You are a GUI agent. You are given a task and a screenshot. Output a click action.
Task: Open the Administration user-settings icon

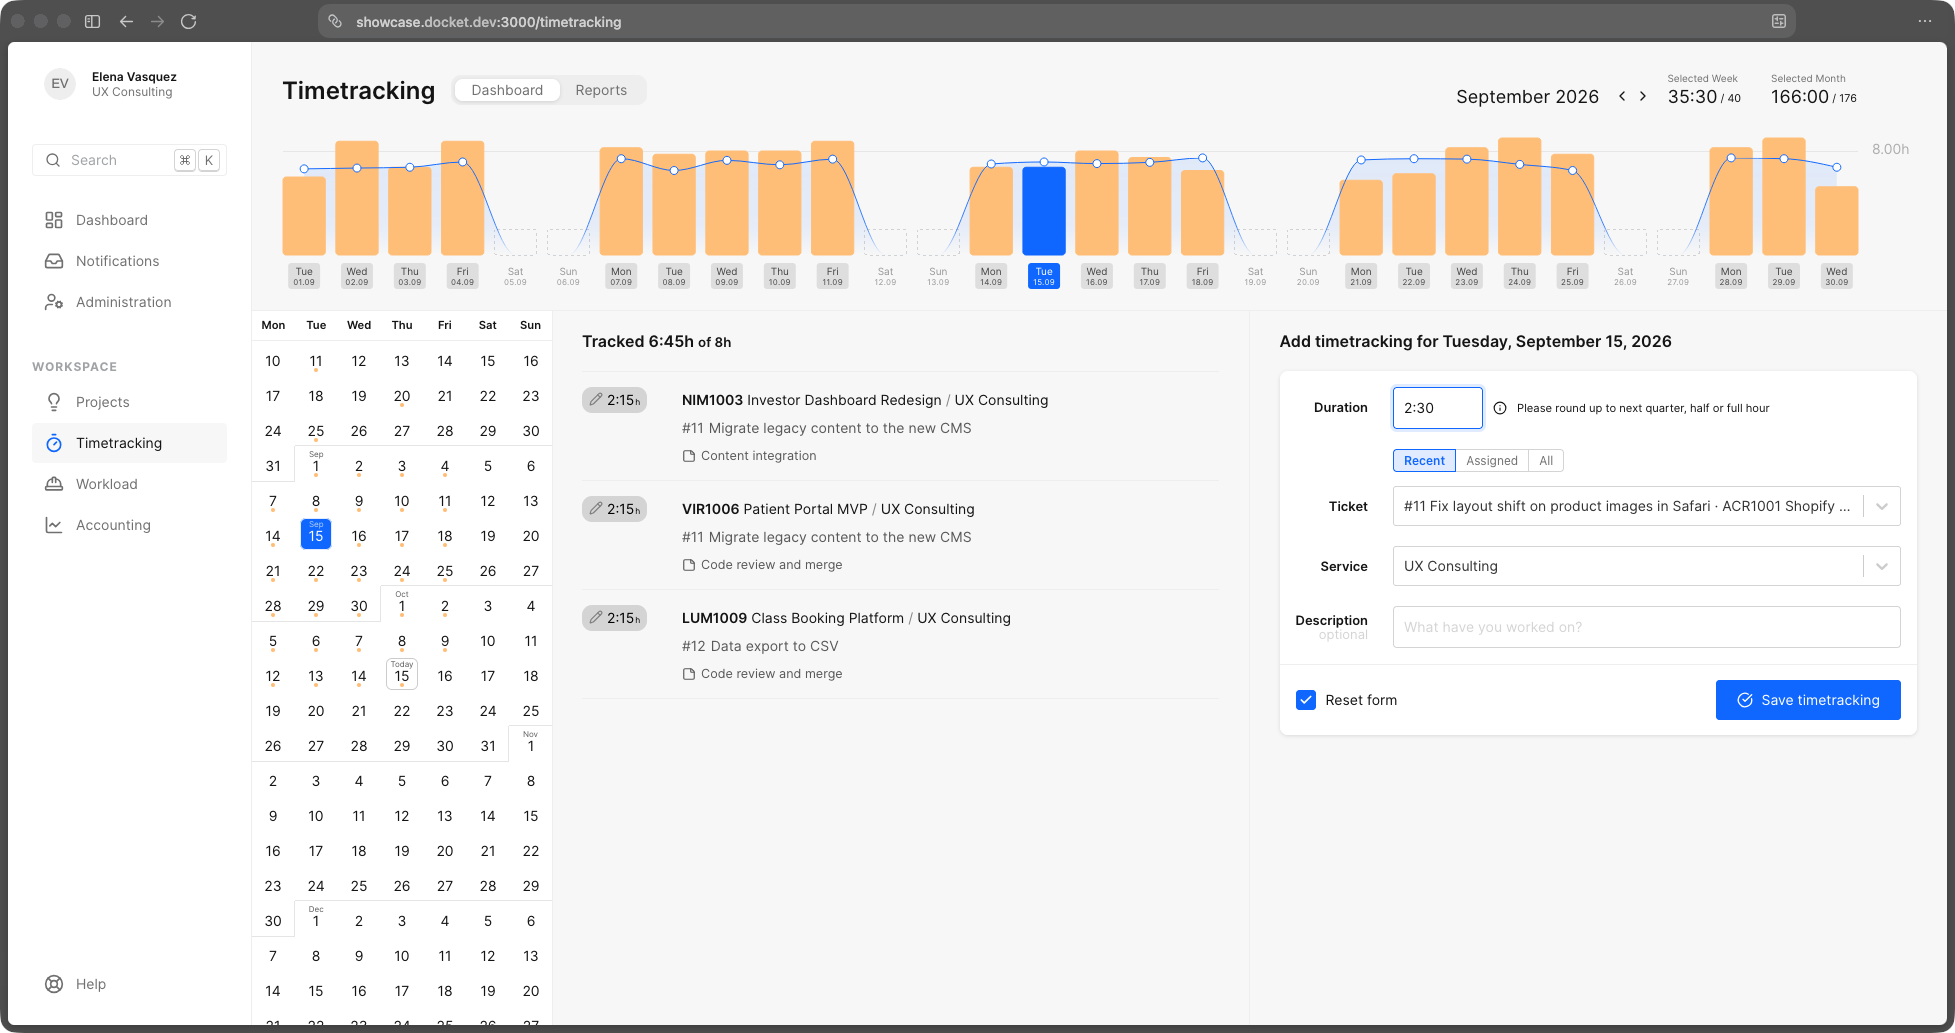tap(54, 302)
